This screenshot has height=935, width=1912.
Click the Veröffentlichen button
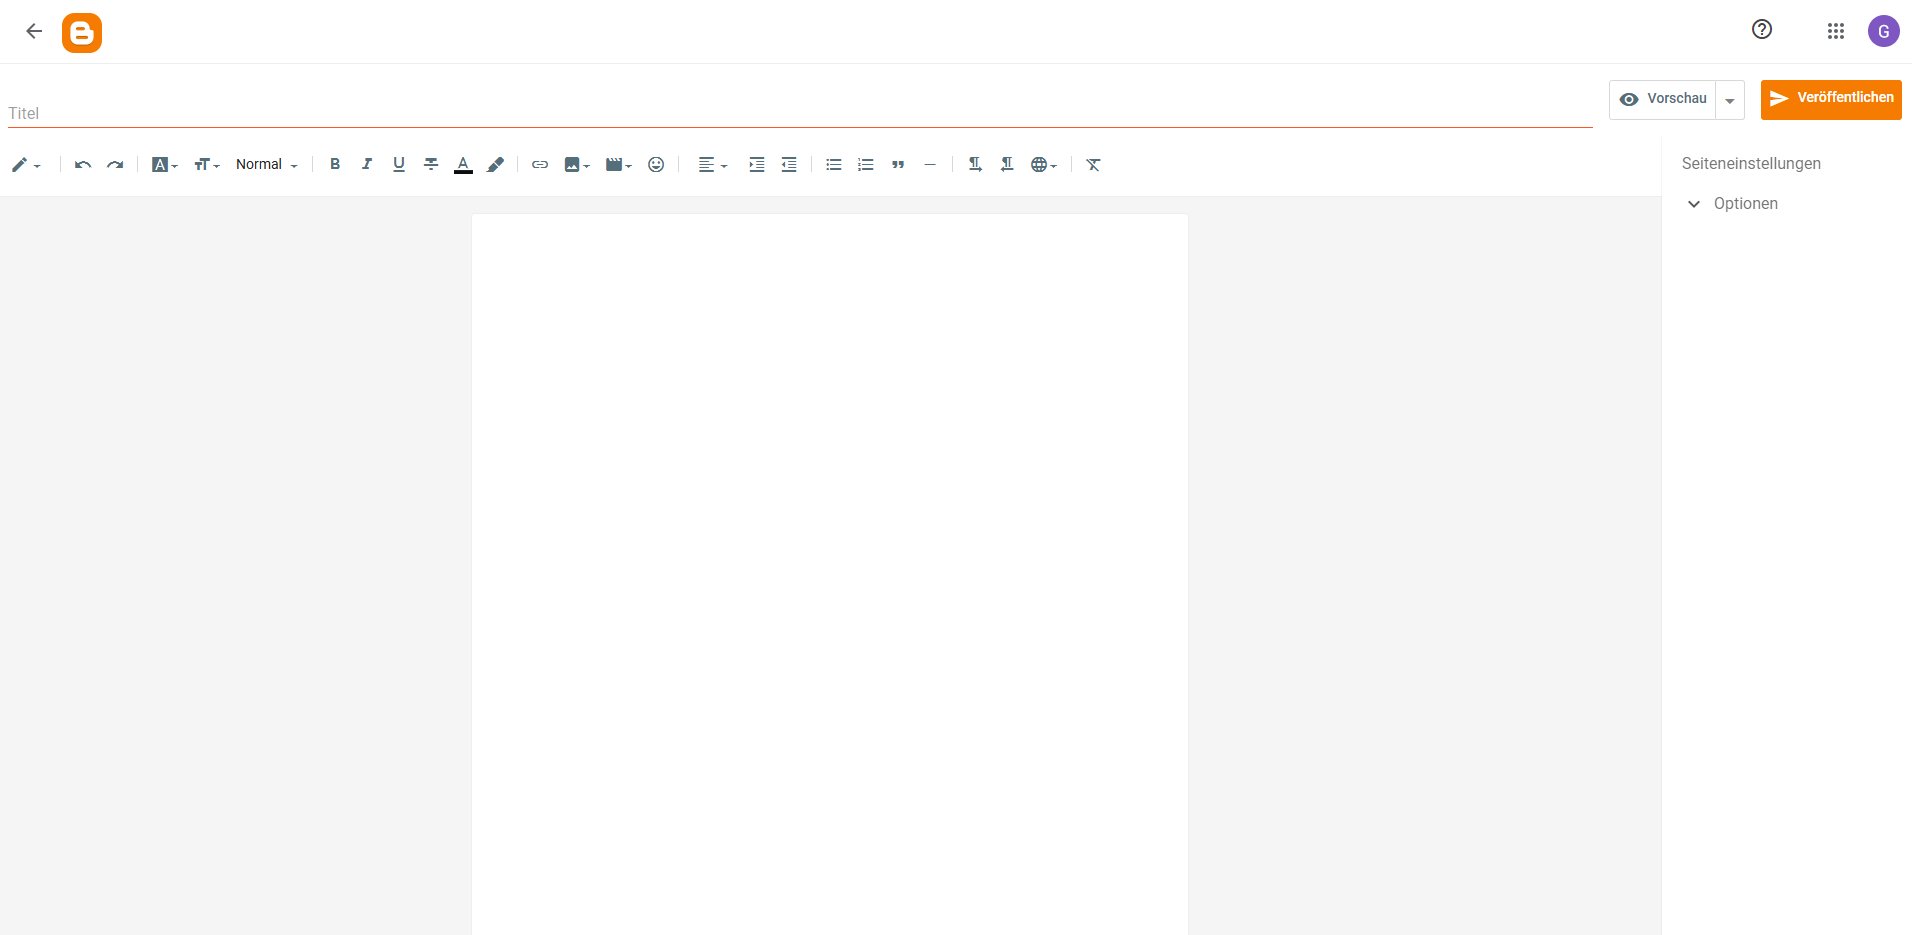pos(1831,99)
